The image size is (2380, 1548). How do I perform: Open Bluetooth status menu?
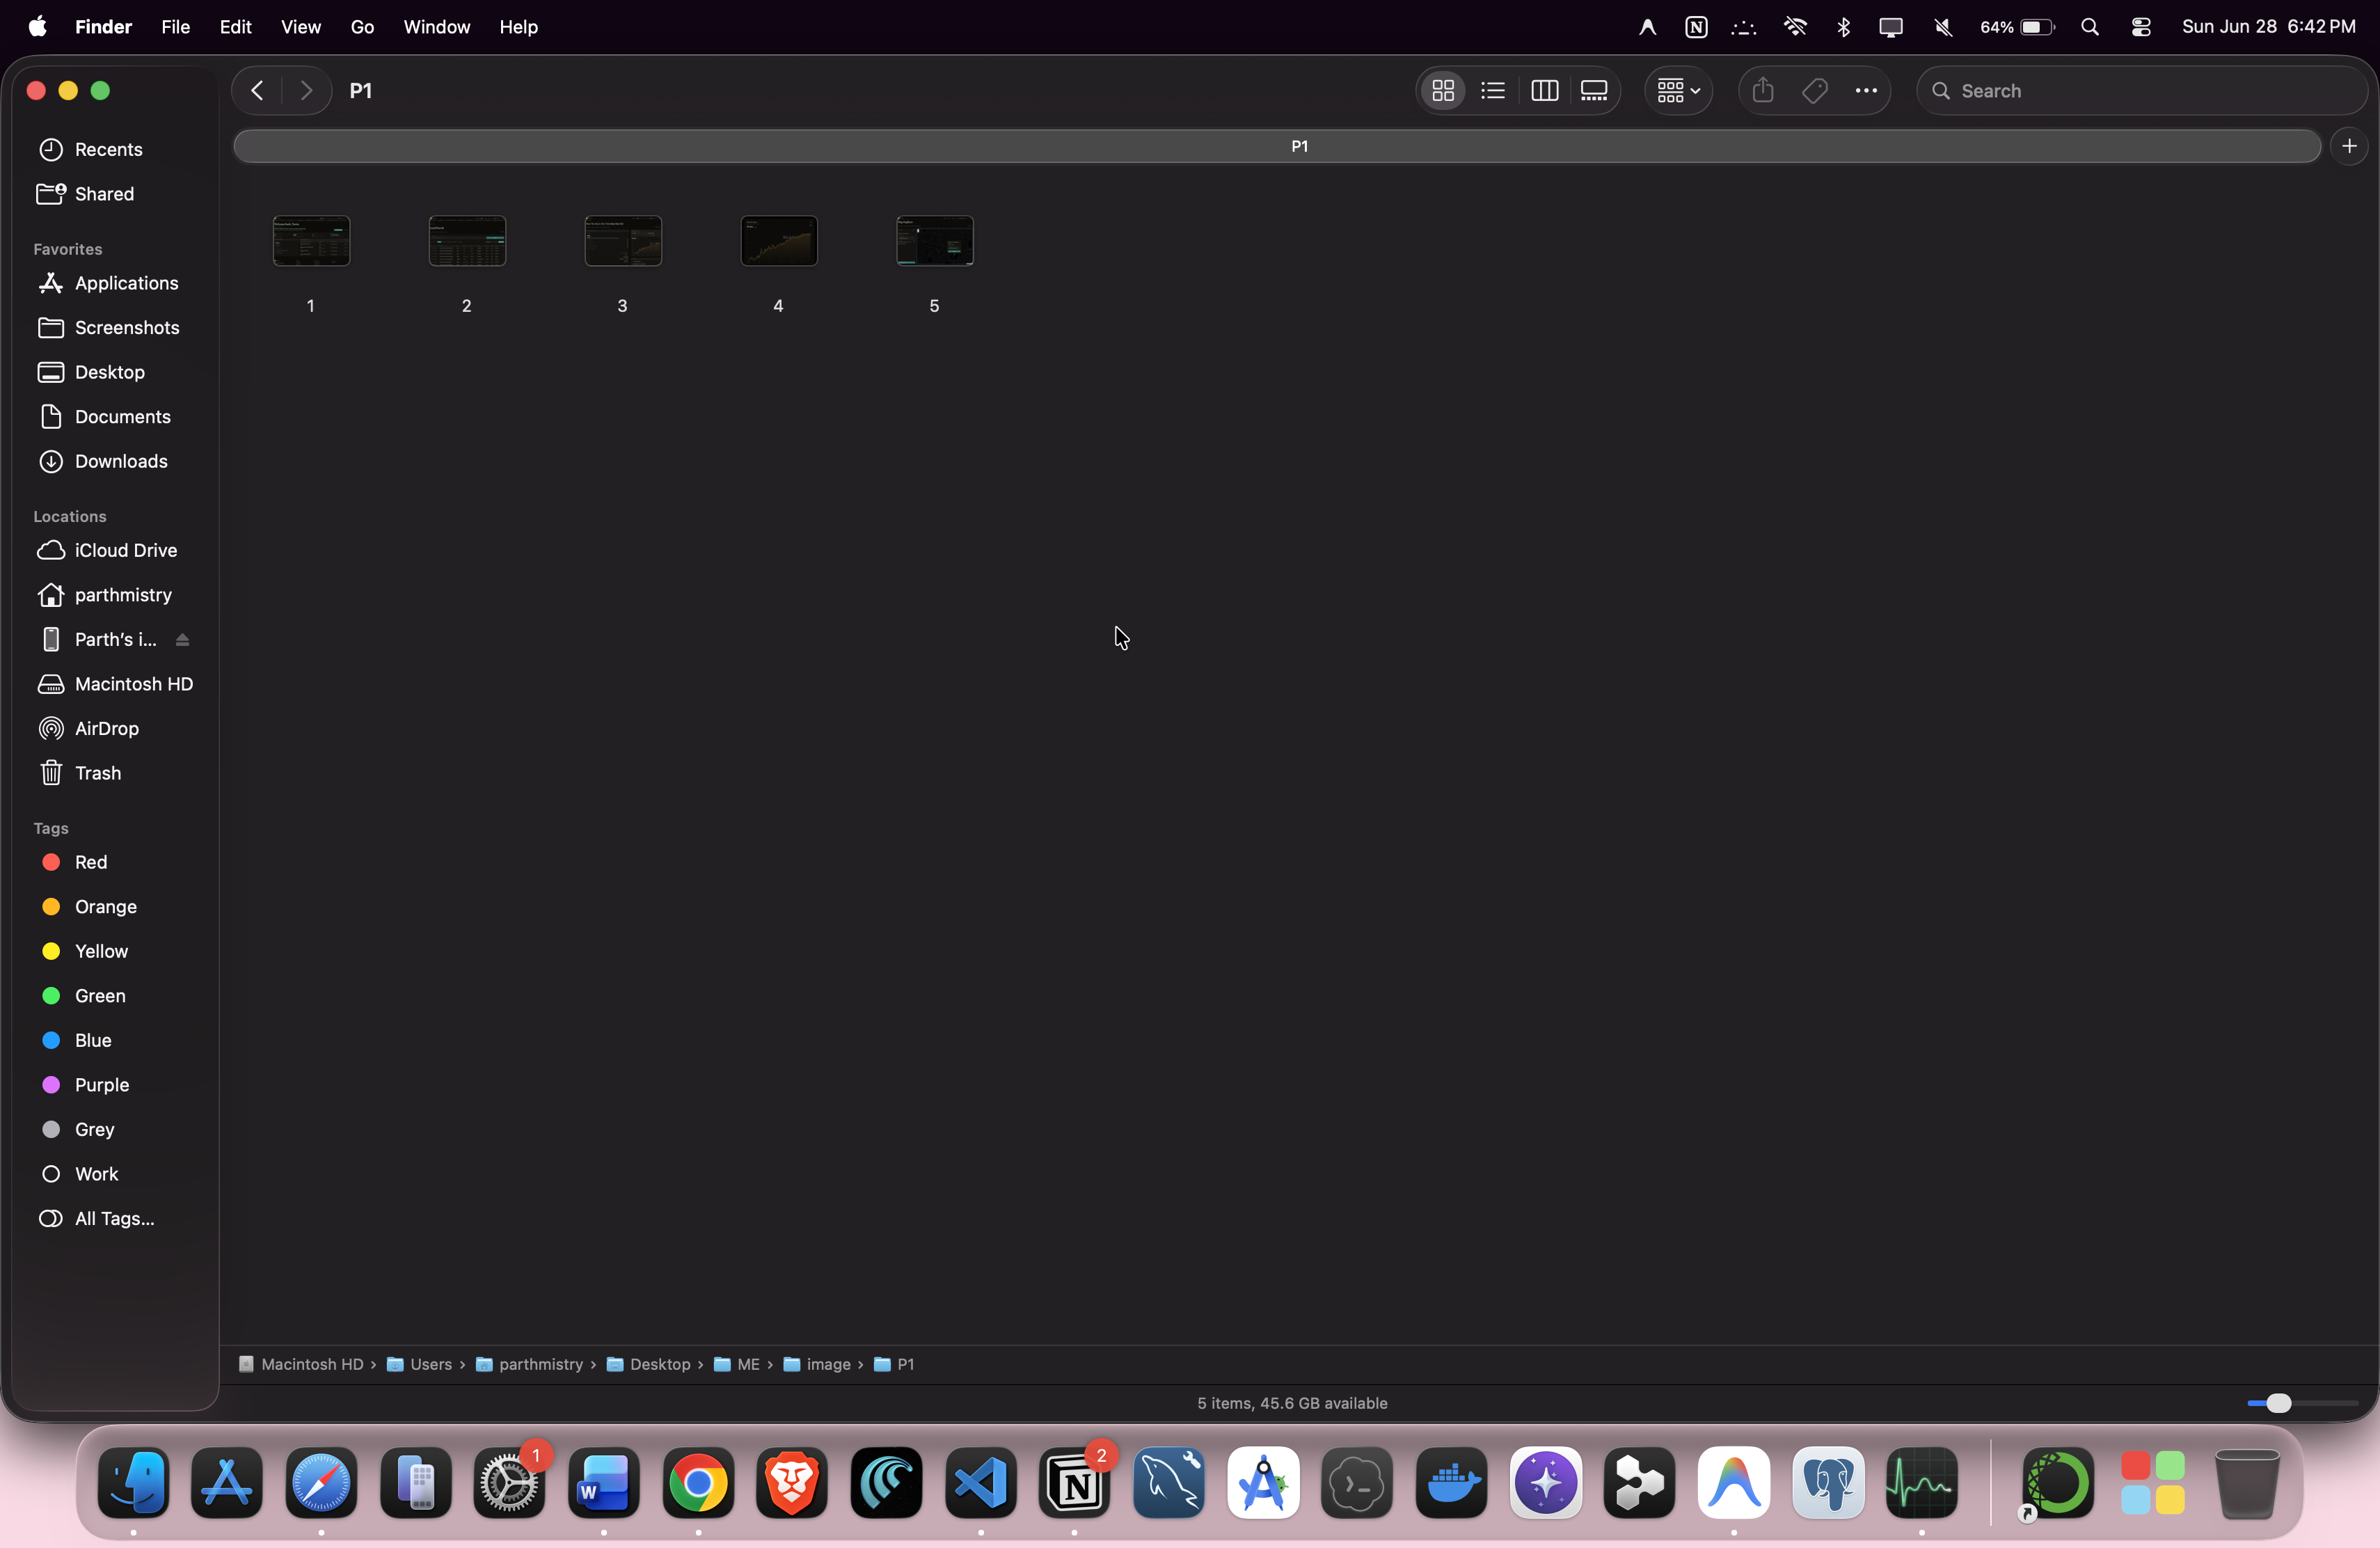click(x=1843, y=27)
